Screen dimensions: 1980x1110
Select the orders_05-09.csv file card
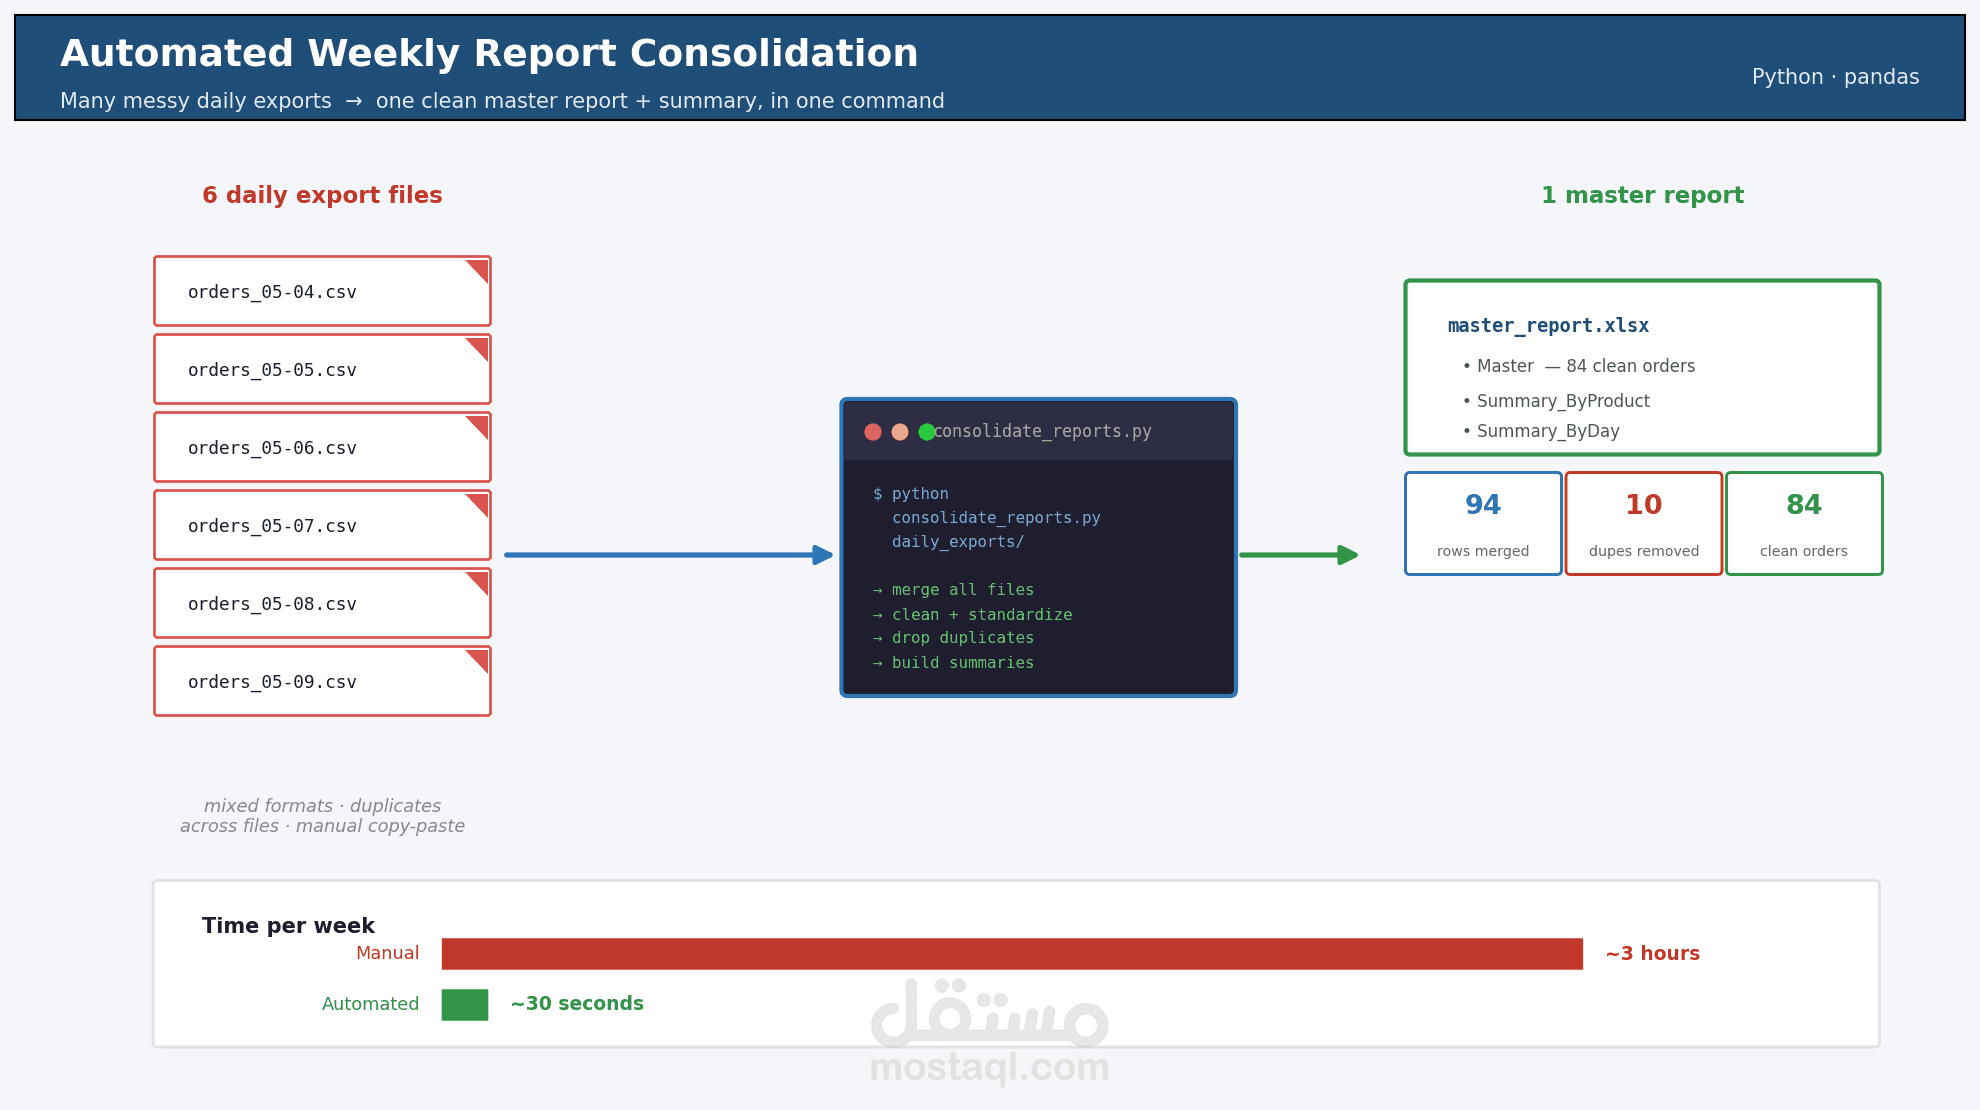322,681
